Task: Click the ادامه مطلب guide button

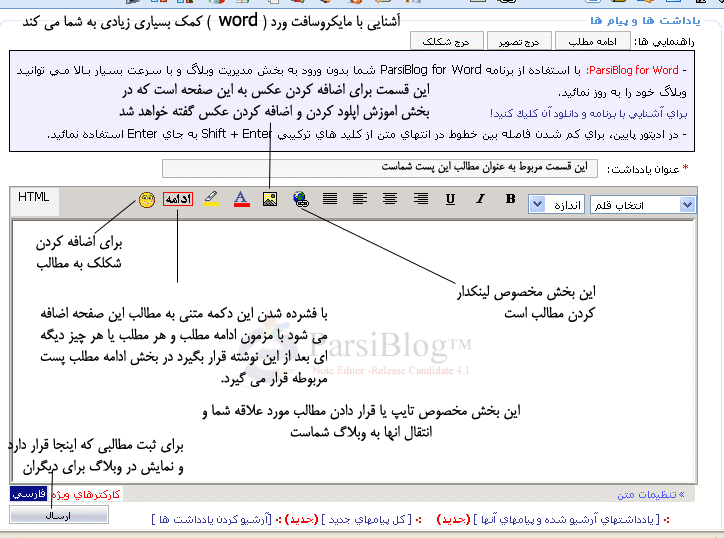Action: coord(593,42)
